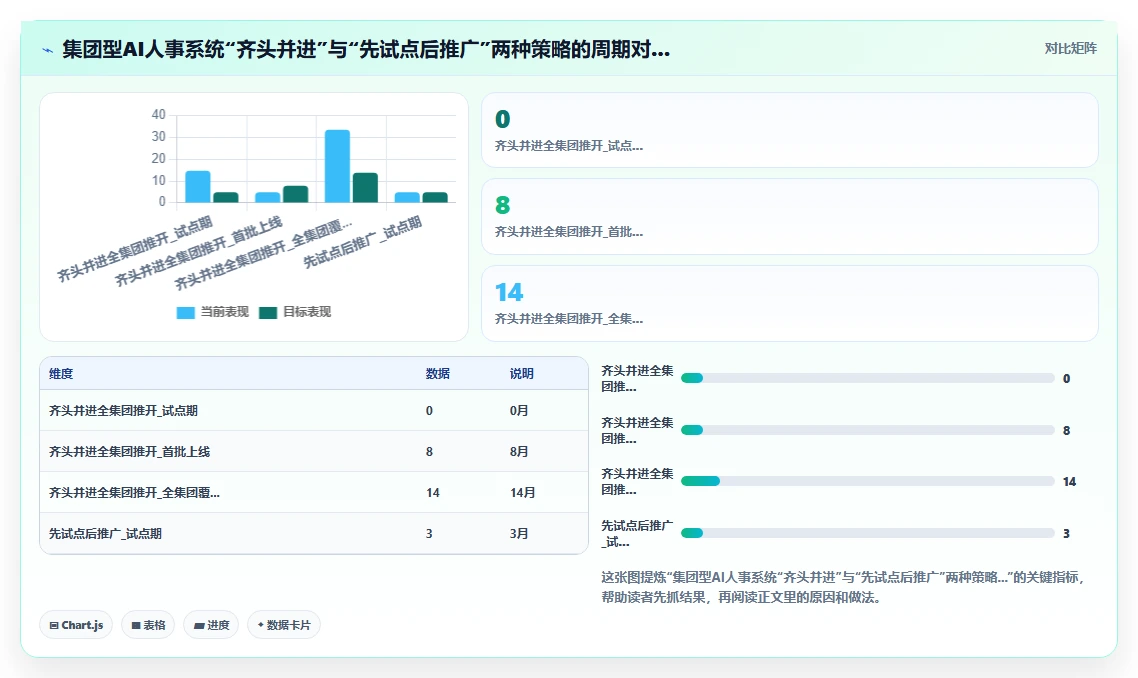1138x678 pixels.
Task: Click the 数据 column header
Action: pyautogui.click(x=438, y=374)
